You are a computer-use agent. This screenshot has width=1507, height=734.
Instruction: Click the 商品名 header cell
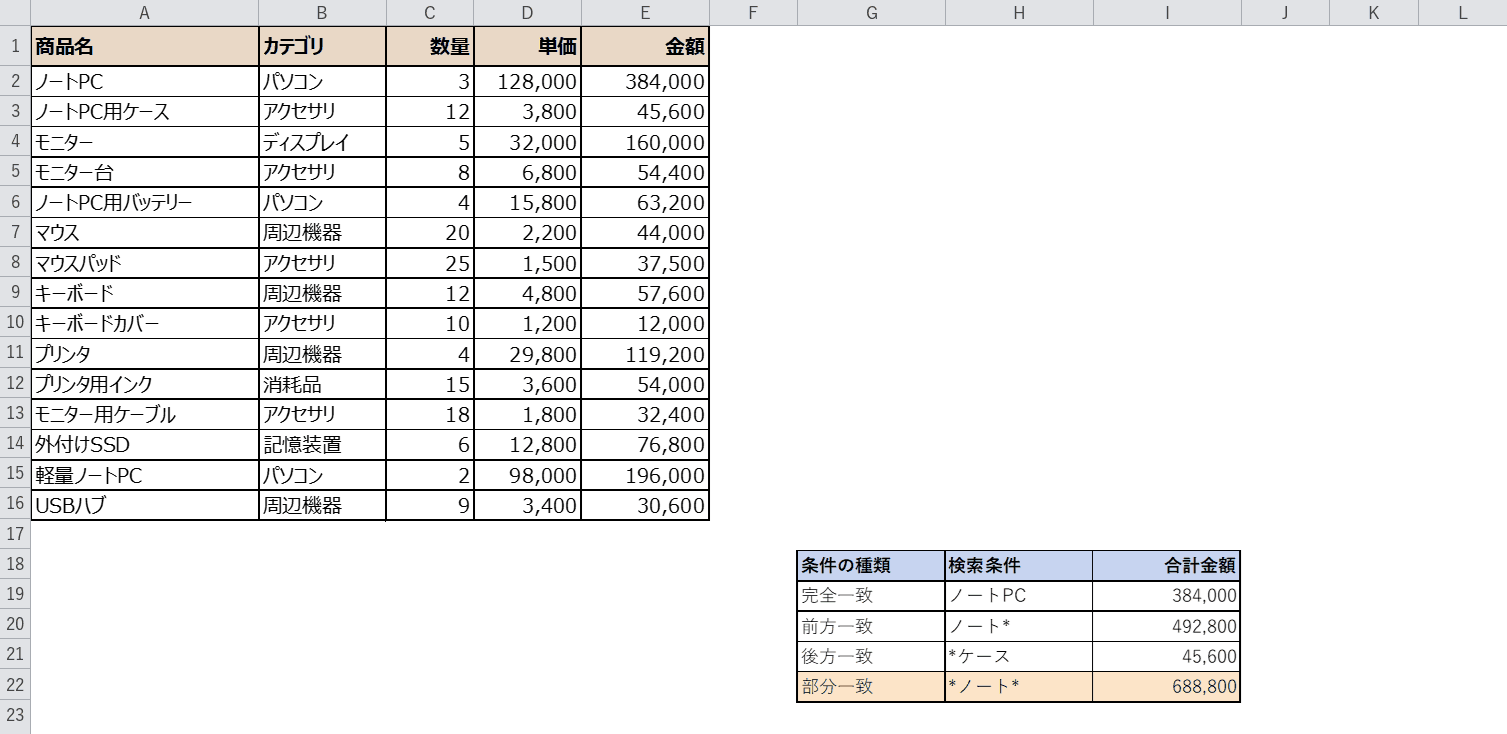[x=145, y=47]
